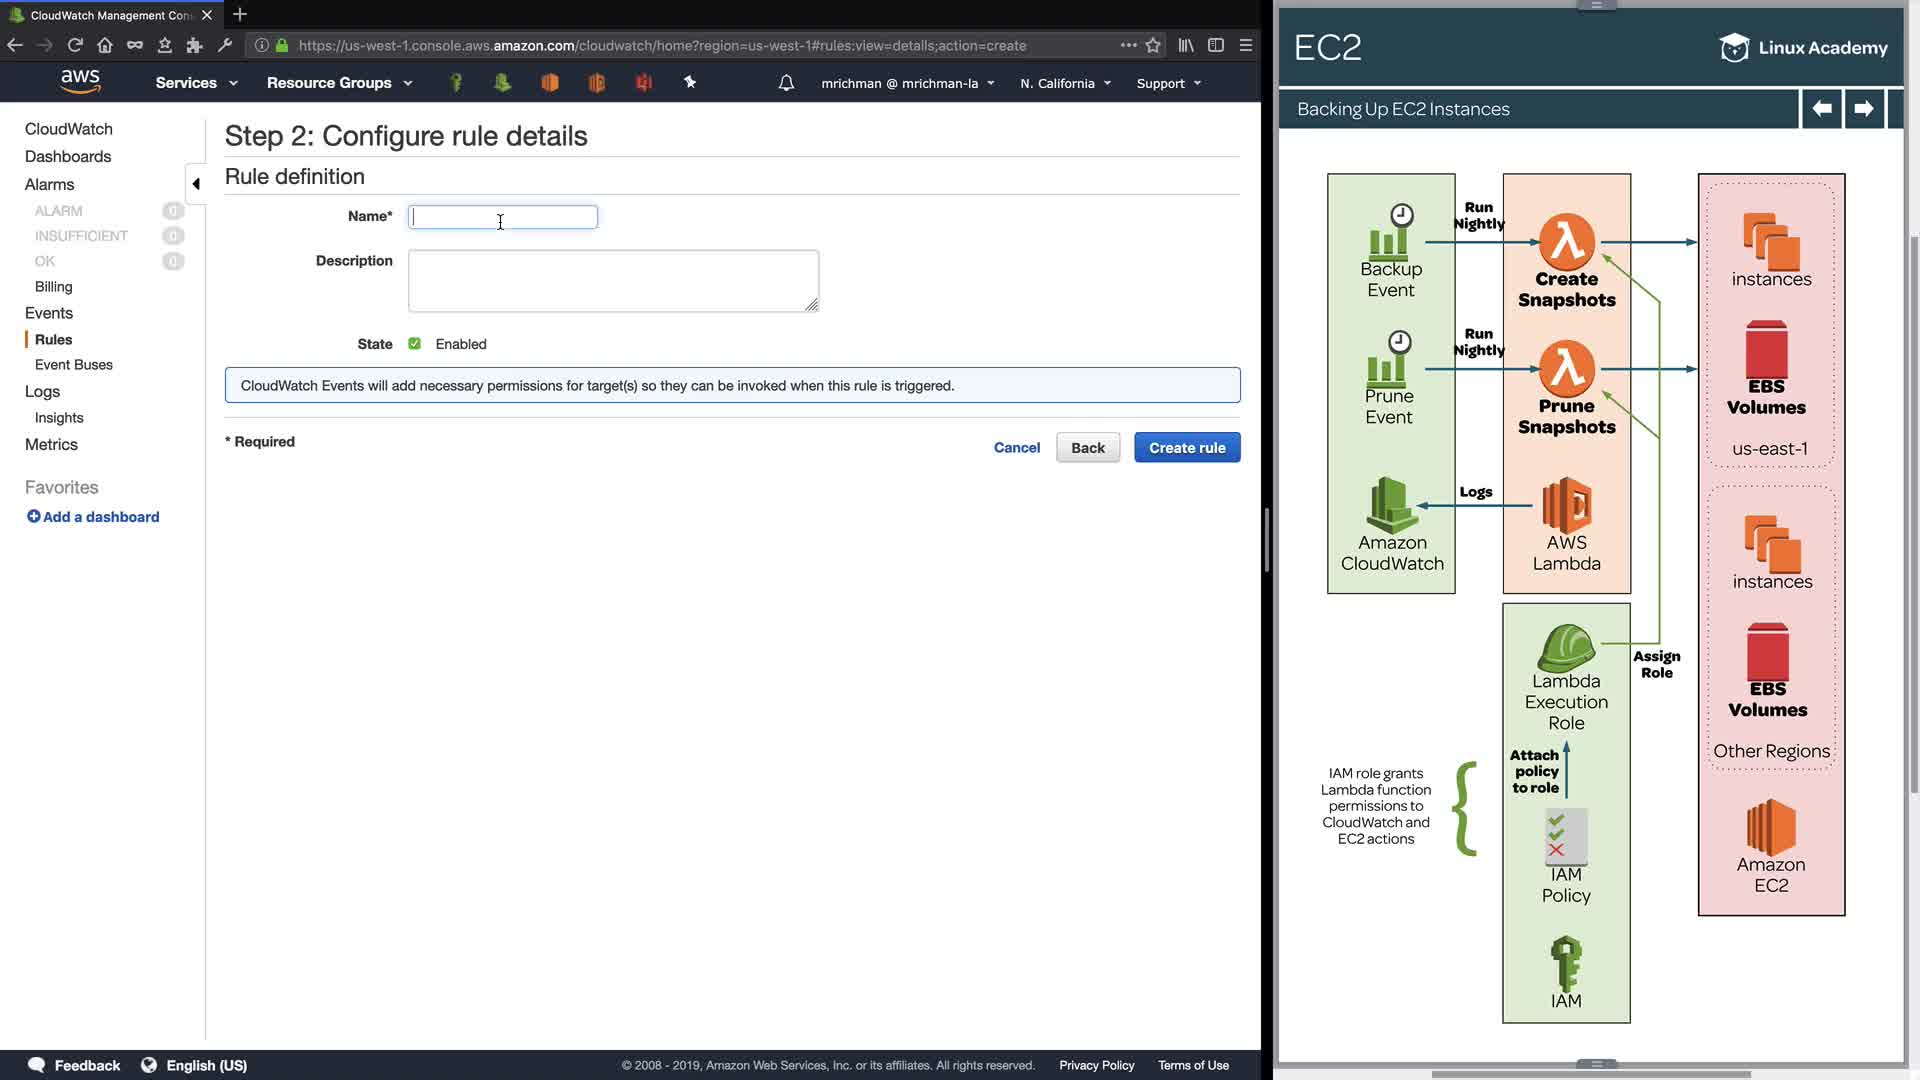Click the pin shortcuts icon in AWS navbar
This screenshot has height=1080, width=1920.
click(690, 82)
